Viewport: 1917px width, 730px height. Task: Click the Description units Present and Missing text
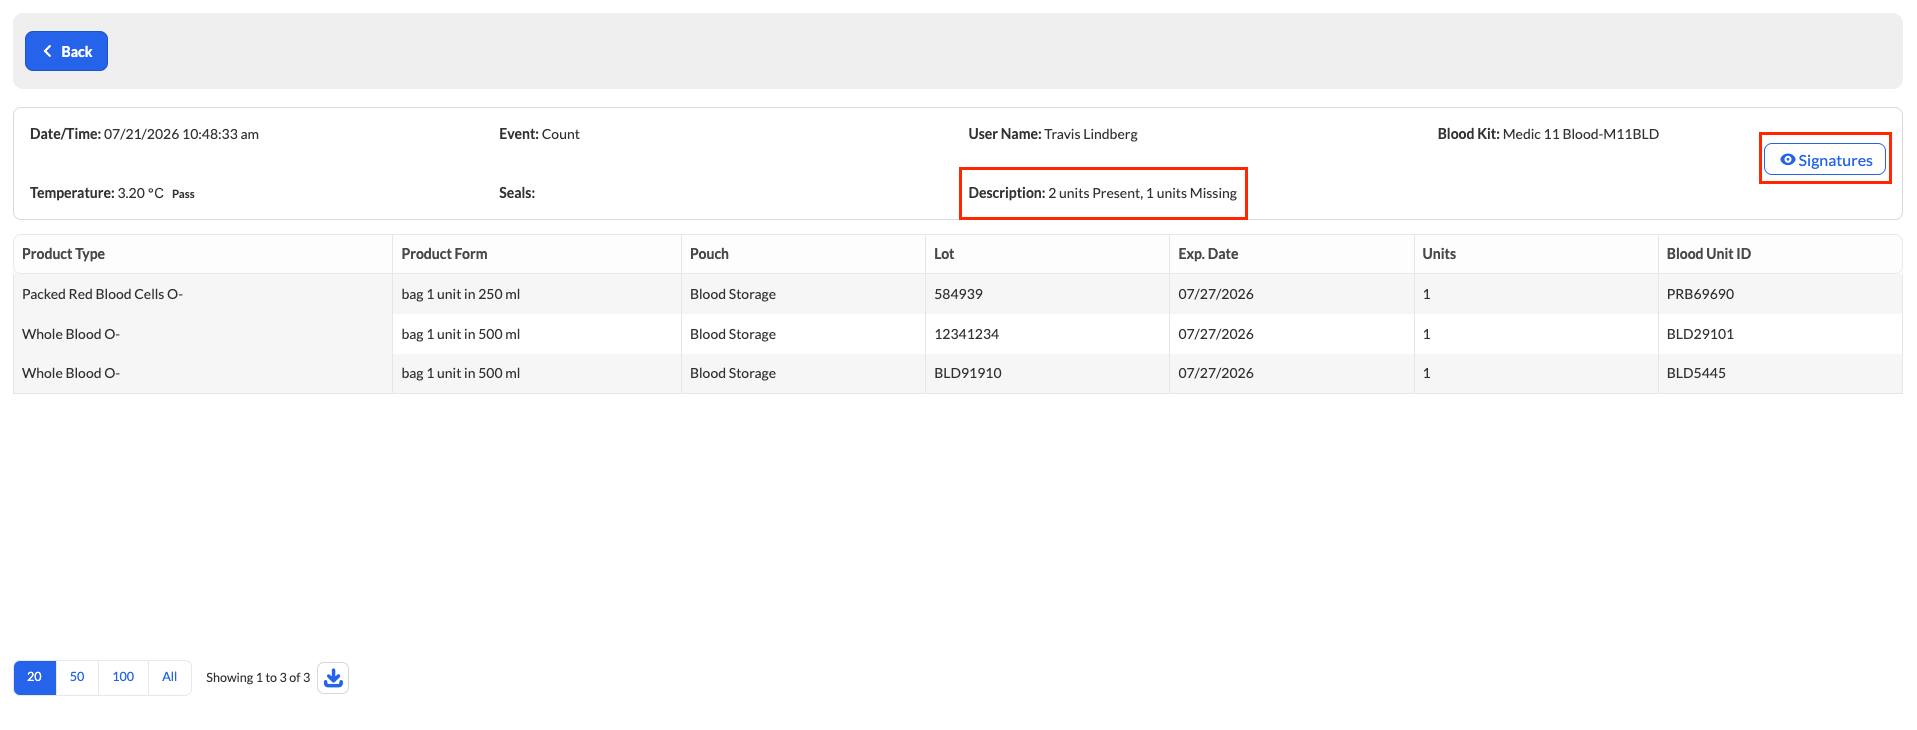pos(1142,193)
